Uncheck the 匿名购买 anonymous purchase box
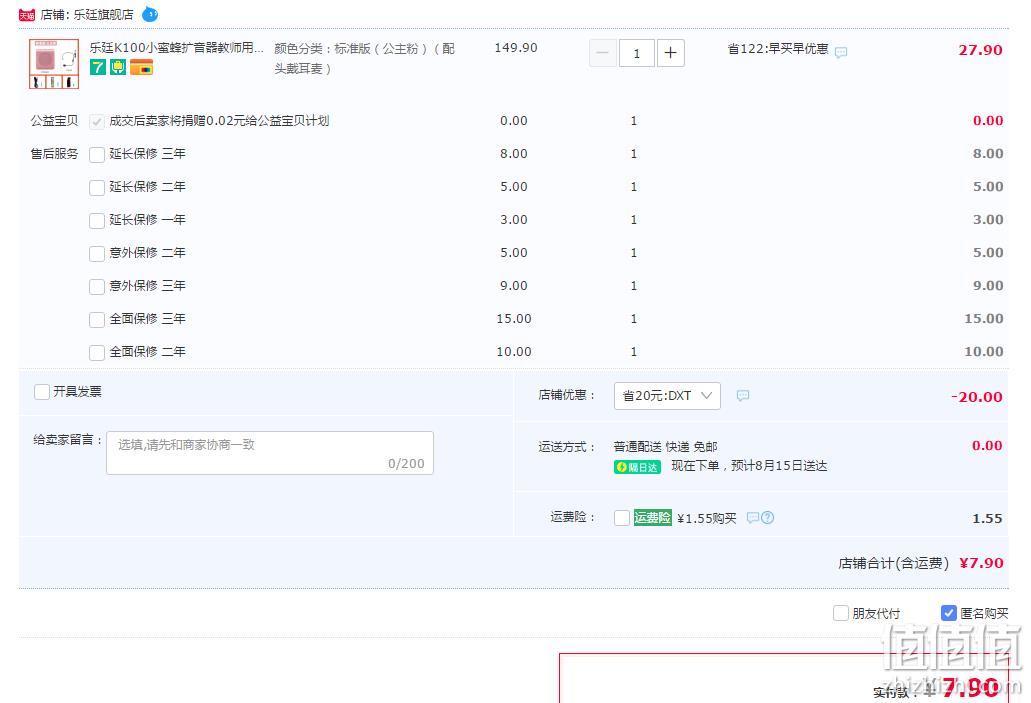Viewport: 1031px width, 703px height. 949,614
